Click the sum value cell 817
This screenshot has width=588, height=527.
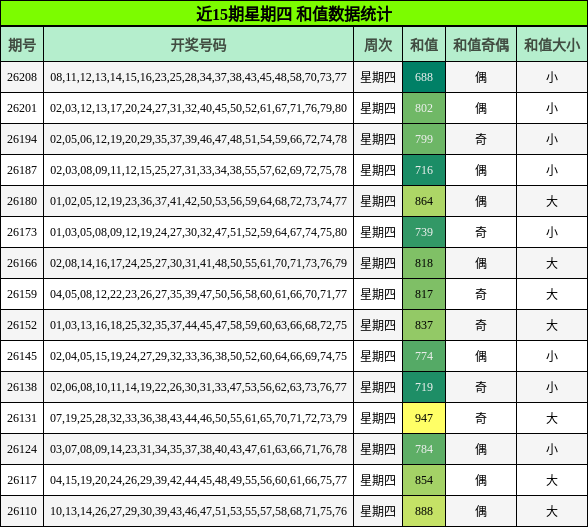(x=424, y=294)
